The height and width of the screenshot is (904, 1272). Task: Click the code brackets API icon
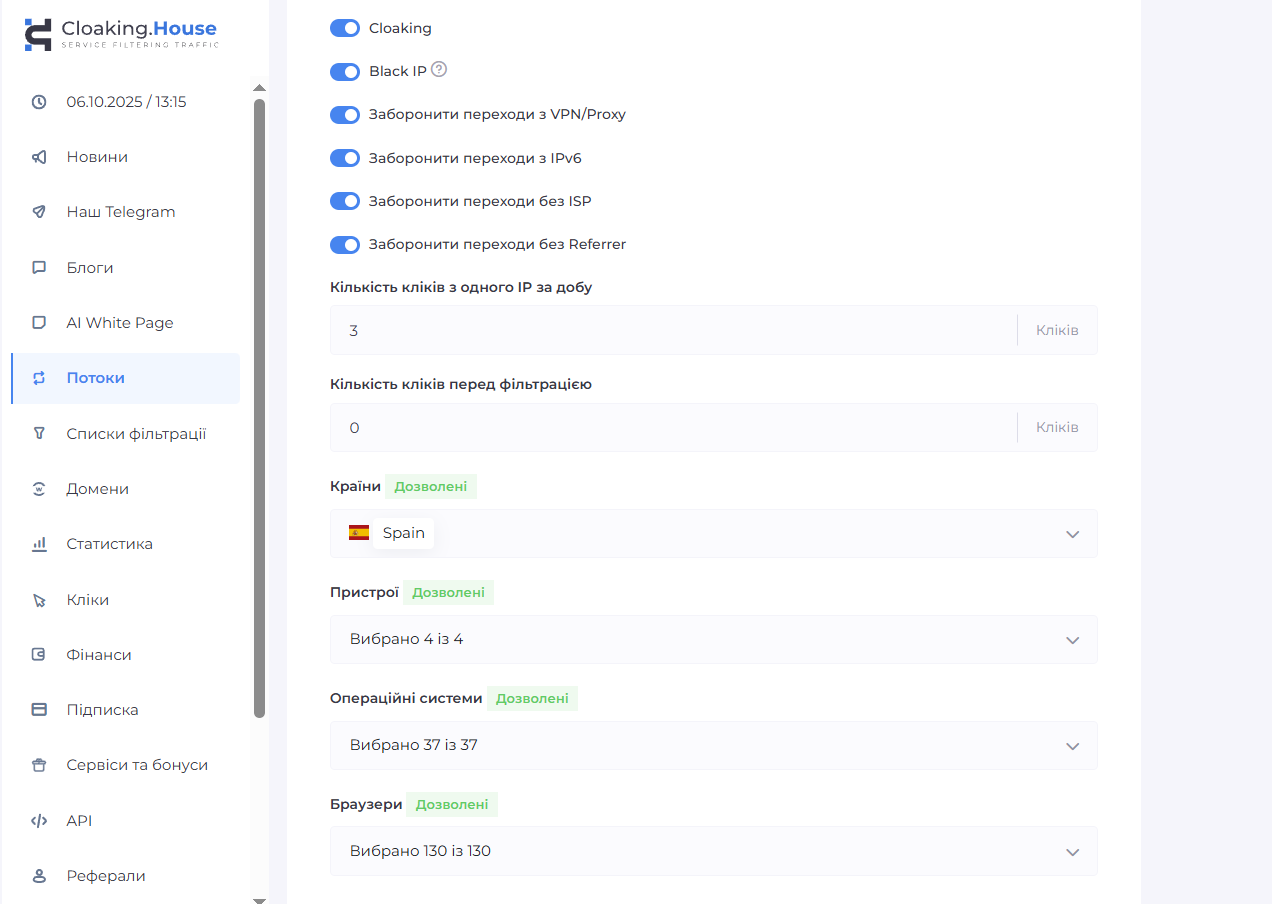(x=39, y=821)
